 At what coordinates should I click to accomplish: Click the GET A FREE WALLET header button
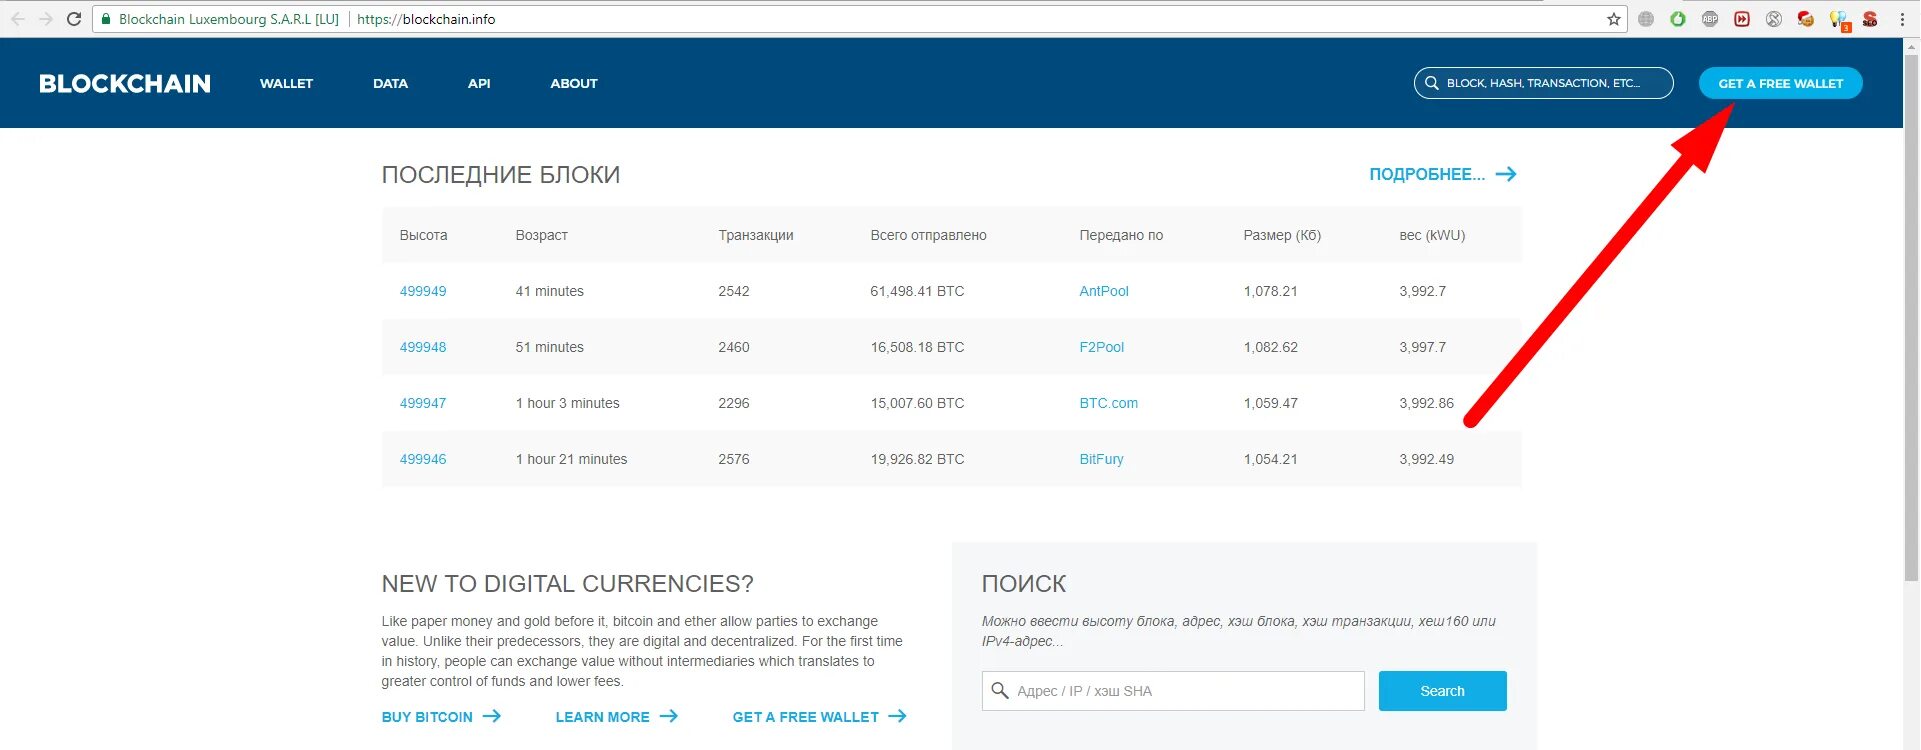(x=1780, y=83)
